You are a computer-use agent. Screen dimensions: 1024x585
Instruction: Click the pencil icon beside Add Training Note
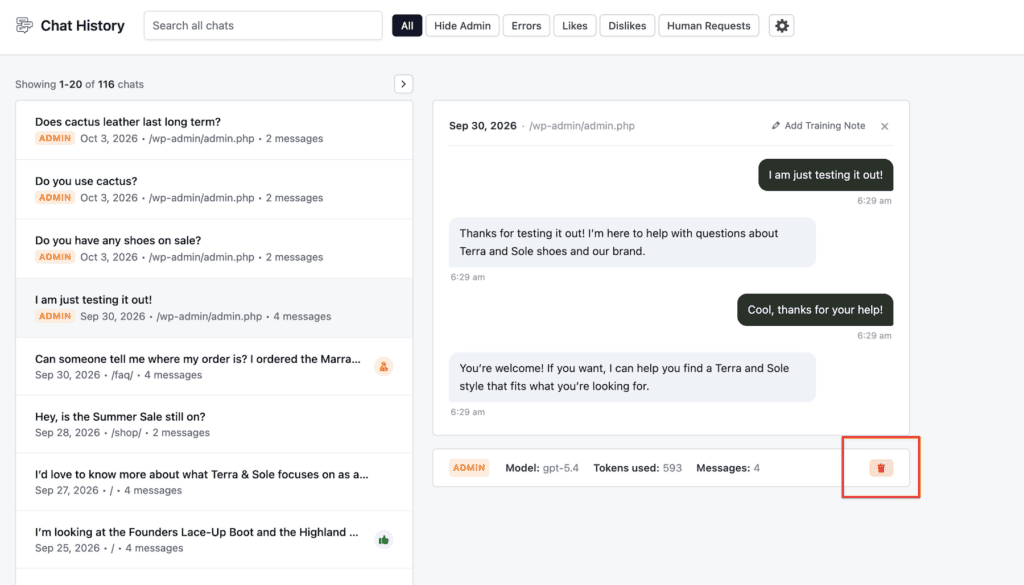(776, 126)
